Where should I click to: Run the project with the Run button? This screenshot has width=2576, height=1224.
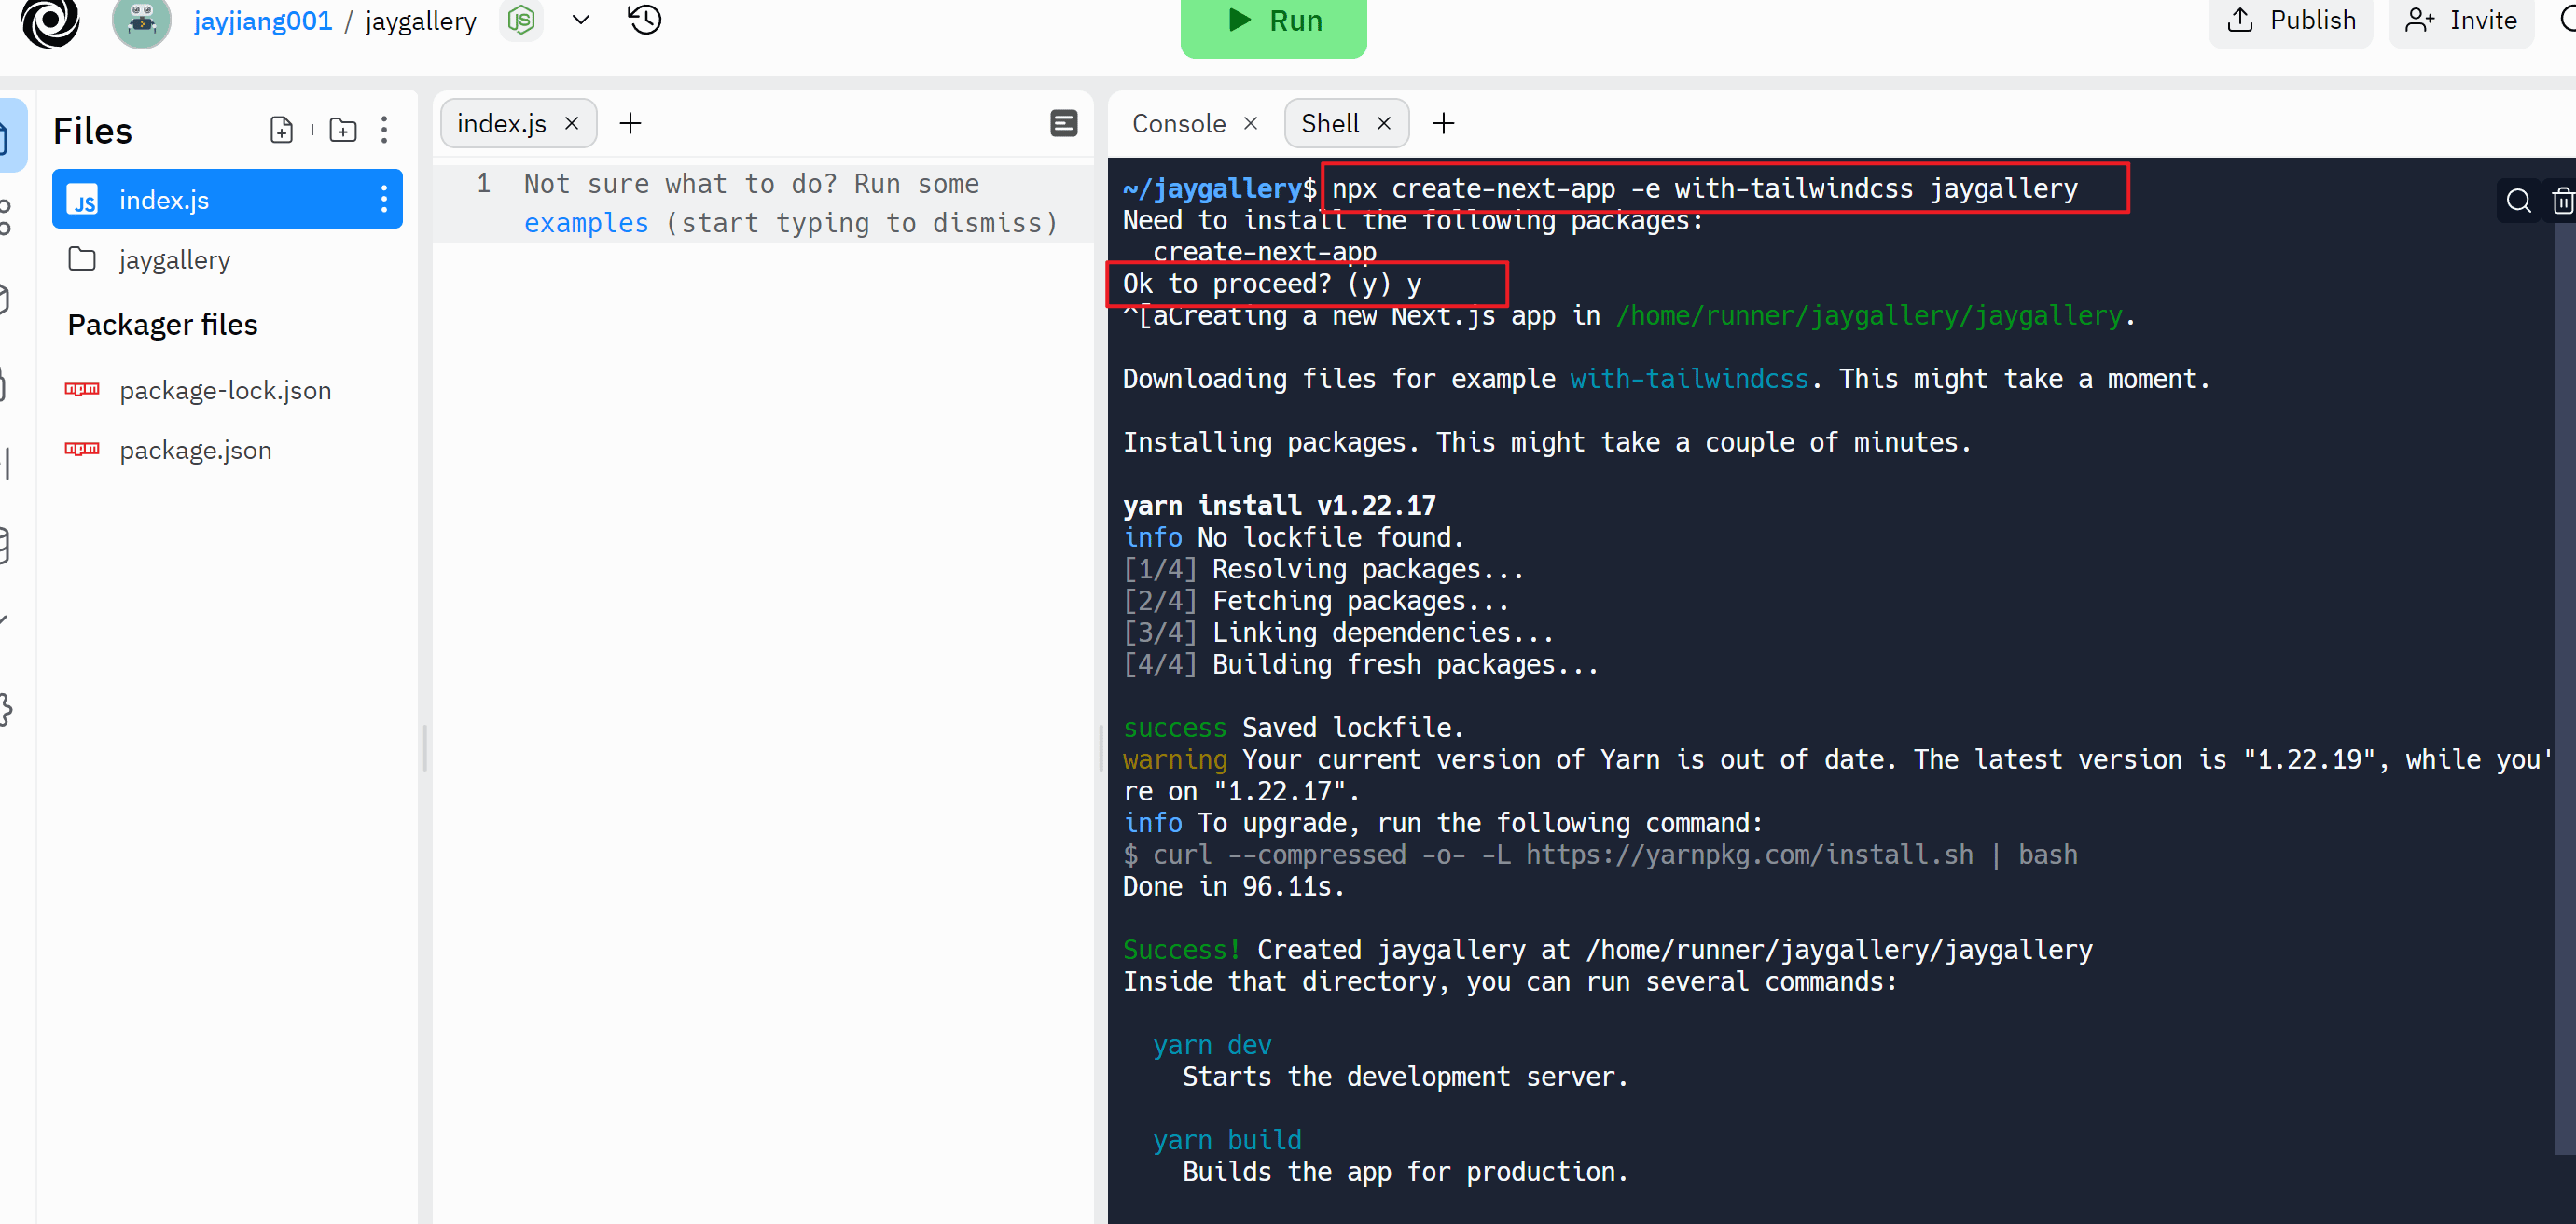(1273, 23)
